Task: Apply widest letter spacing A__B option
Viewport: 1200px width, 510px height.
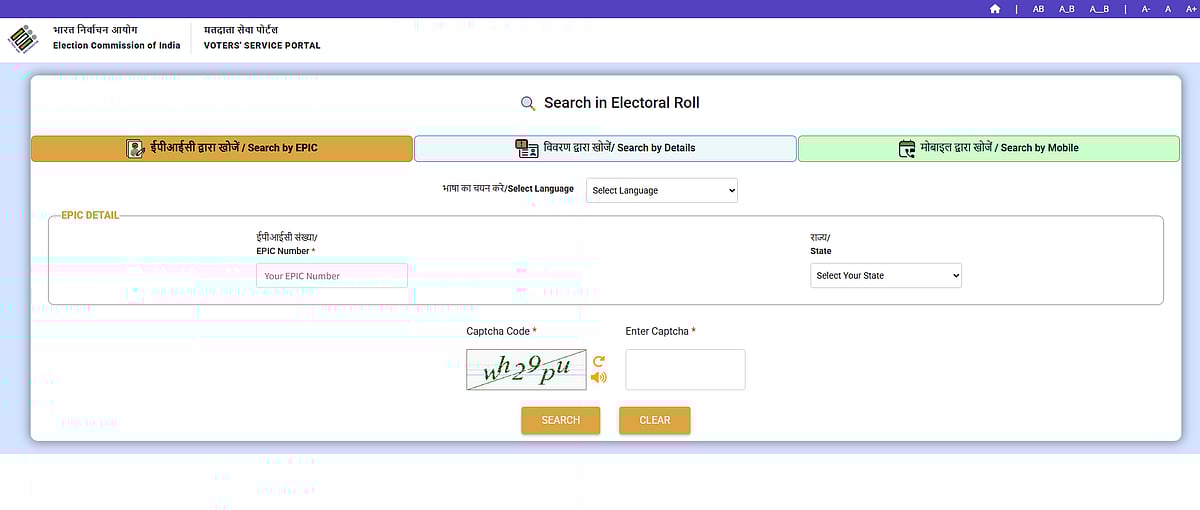Action: click(1099, 9)
